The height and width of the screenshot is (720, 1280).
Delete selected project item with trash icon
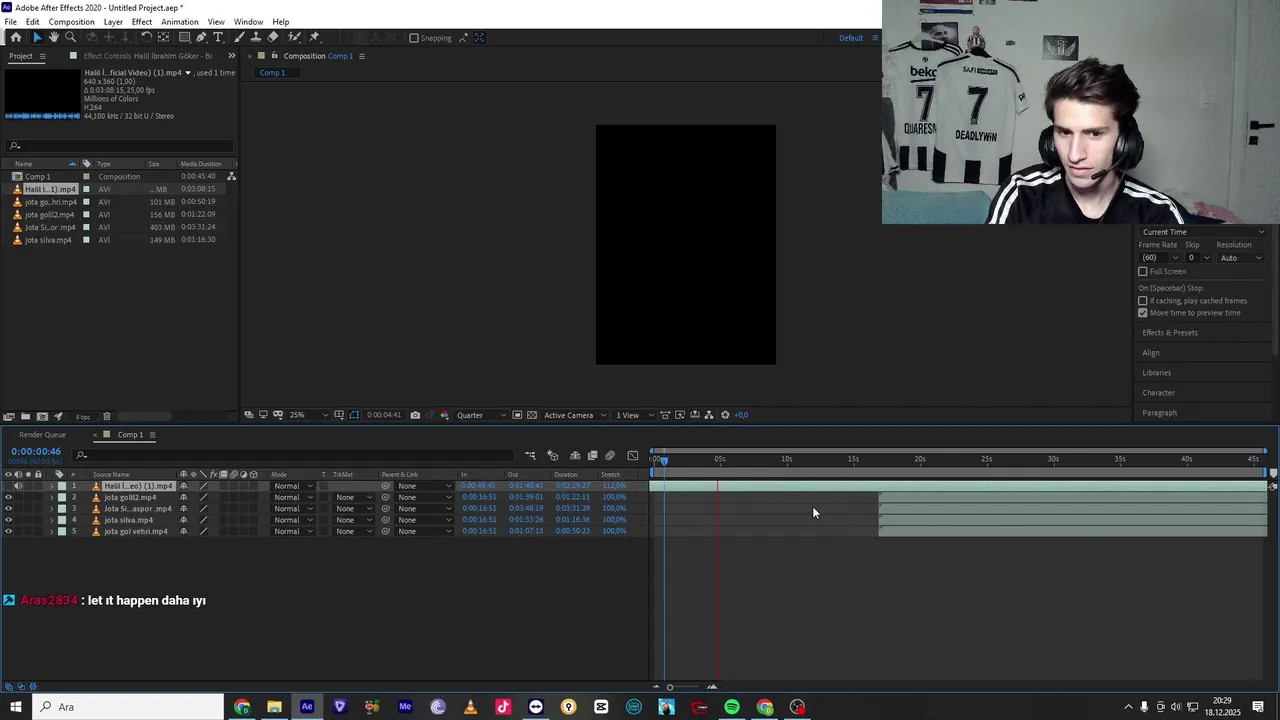coord(107,416)
